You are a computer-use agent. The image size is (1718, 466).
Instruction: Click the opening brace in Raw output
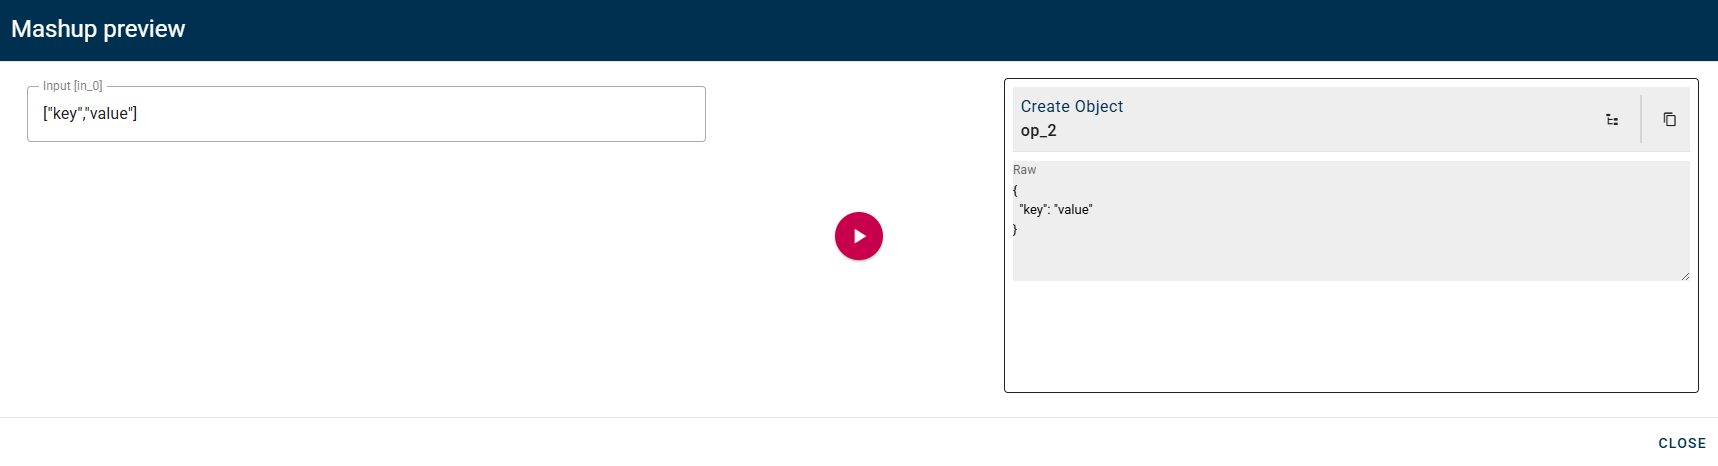1015,190
